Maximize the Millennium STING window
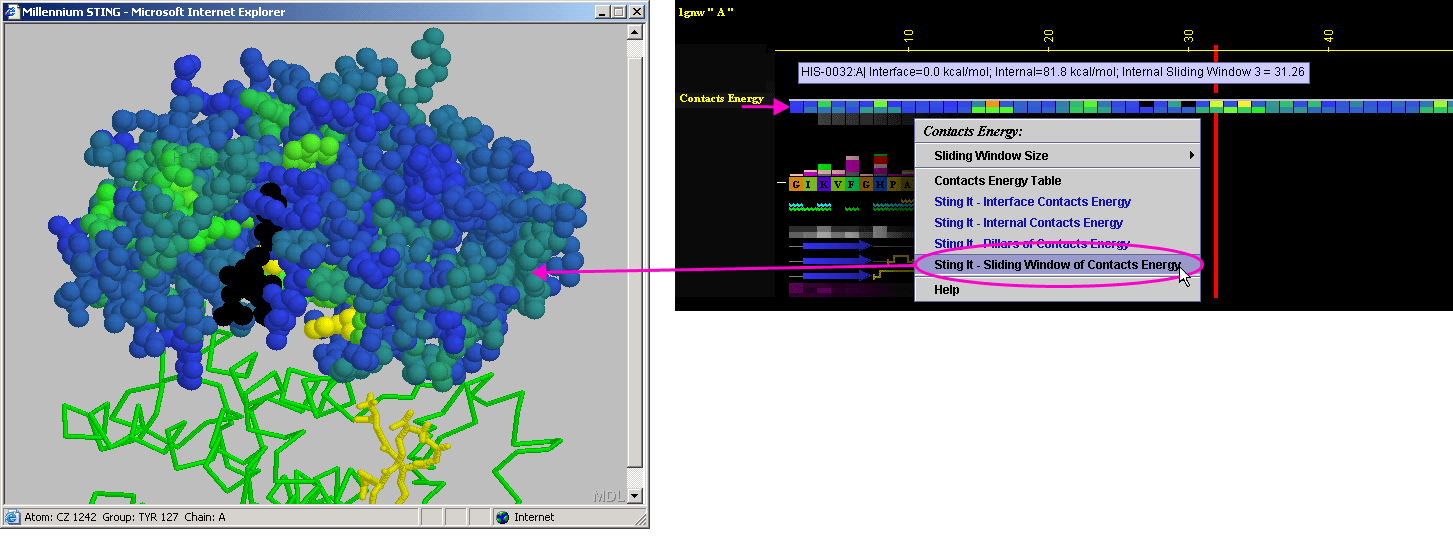 coord(617,12)
